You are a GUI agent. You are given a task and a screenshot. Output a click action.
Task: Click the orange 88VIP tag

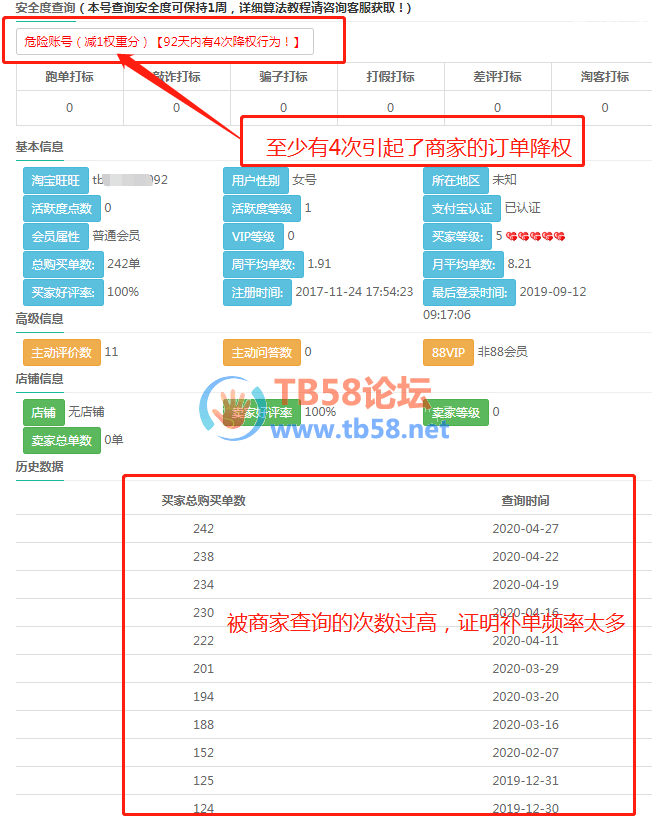pos(447,353)
